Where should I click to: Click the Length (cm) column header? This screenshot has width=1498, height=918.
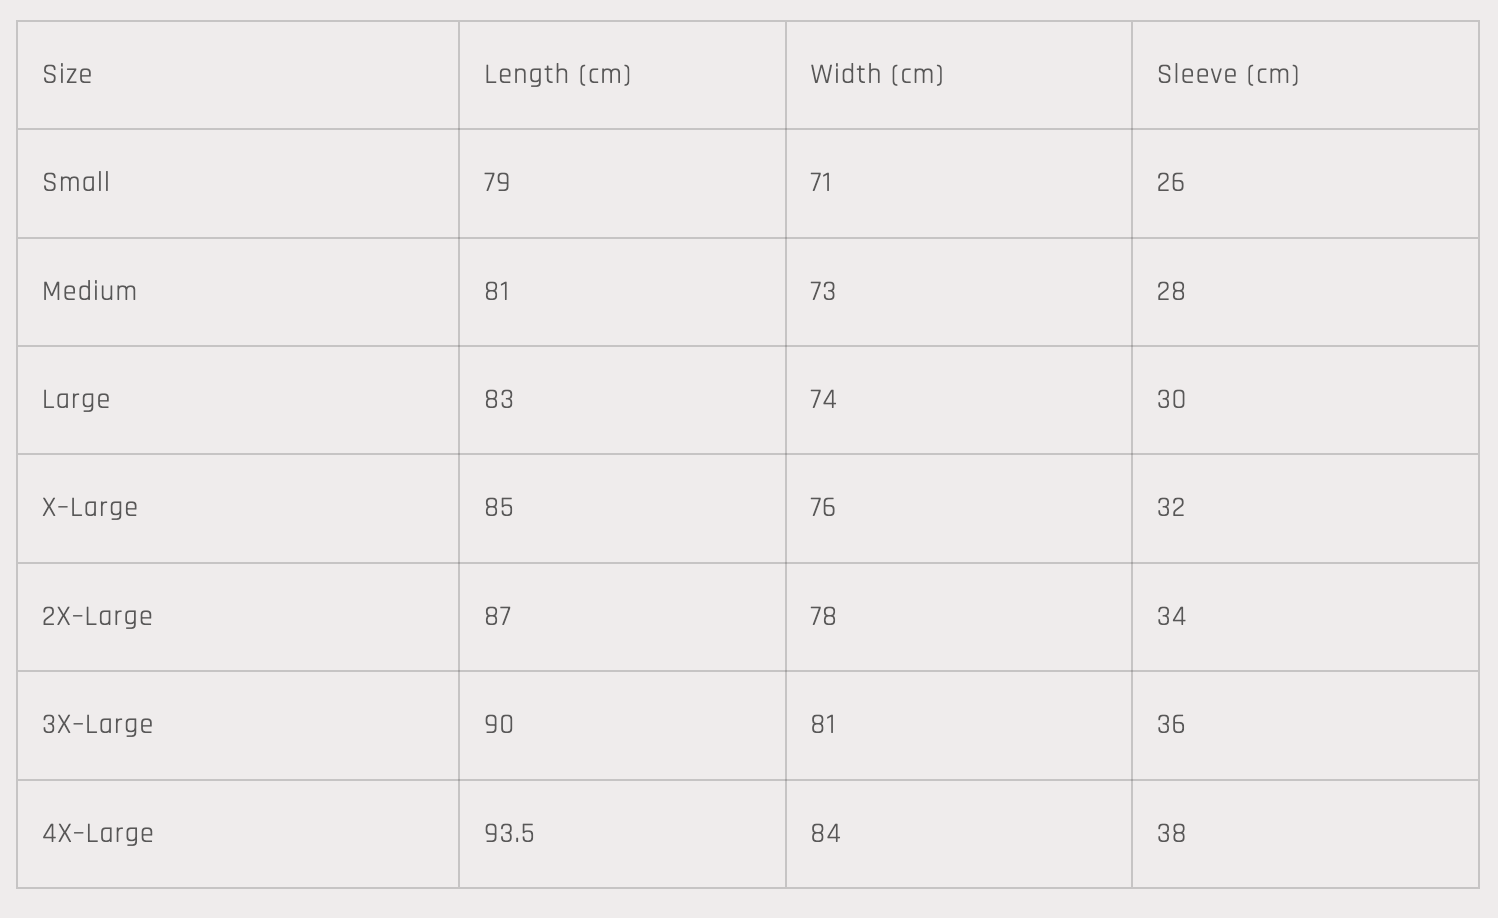tap(557, 75)
